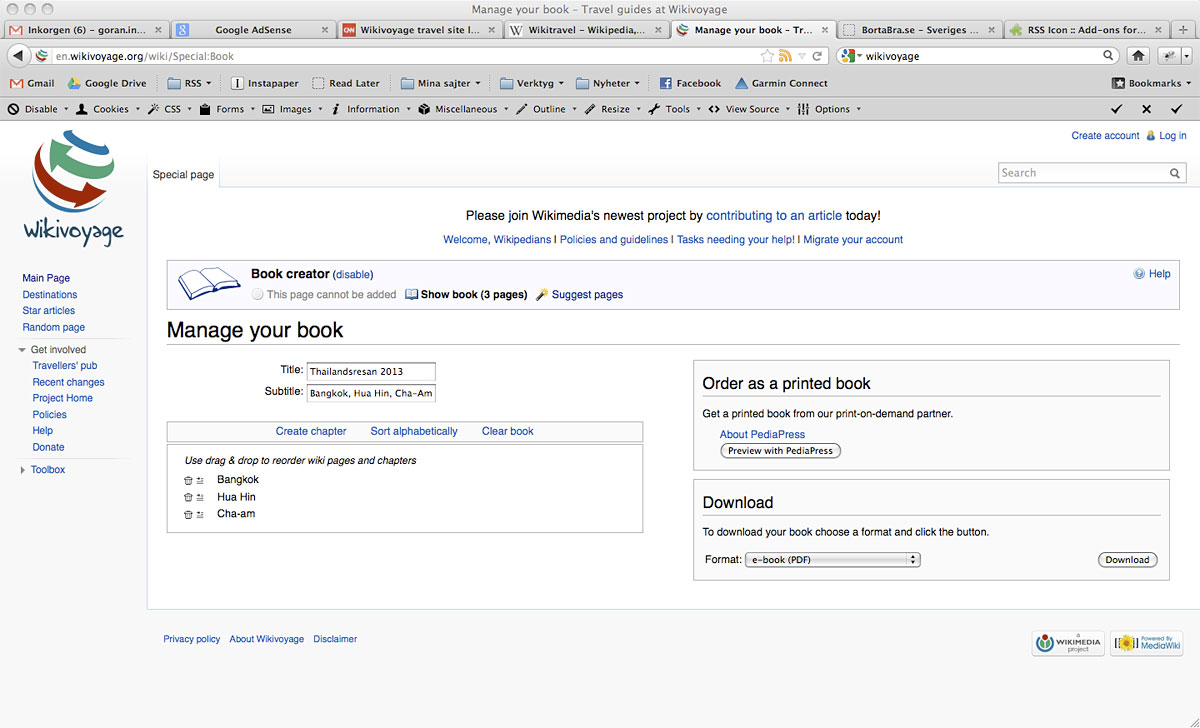Click the Read Later bookmarklet
The image size is (1200, 728).
pyautogui.click(x=346, y=83)
